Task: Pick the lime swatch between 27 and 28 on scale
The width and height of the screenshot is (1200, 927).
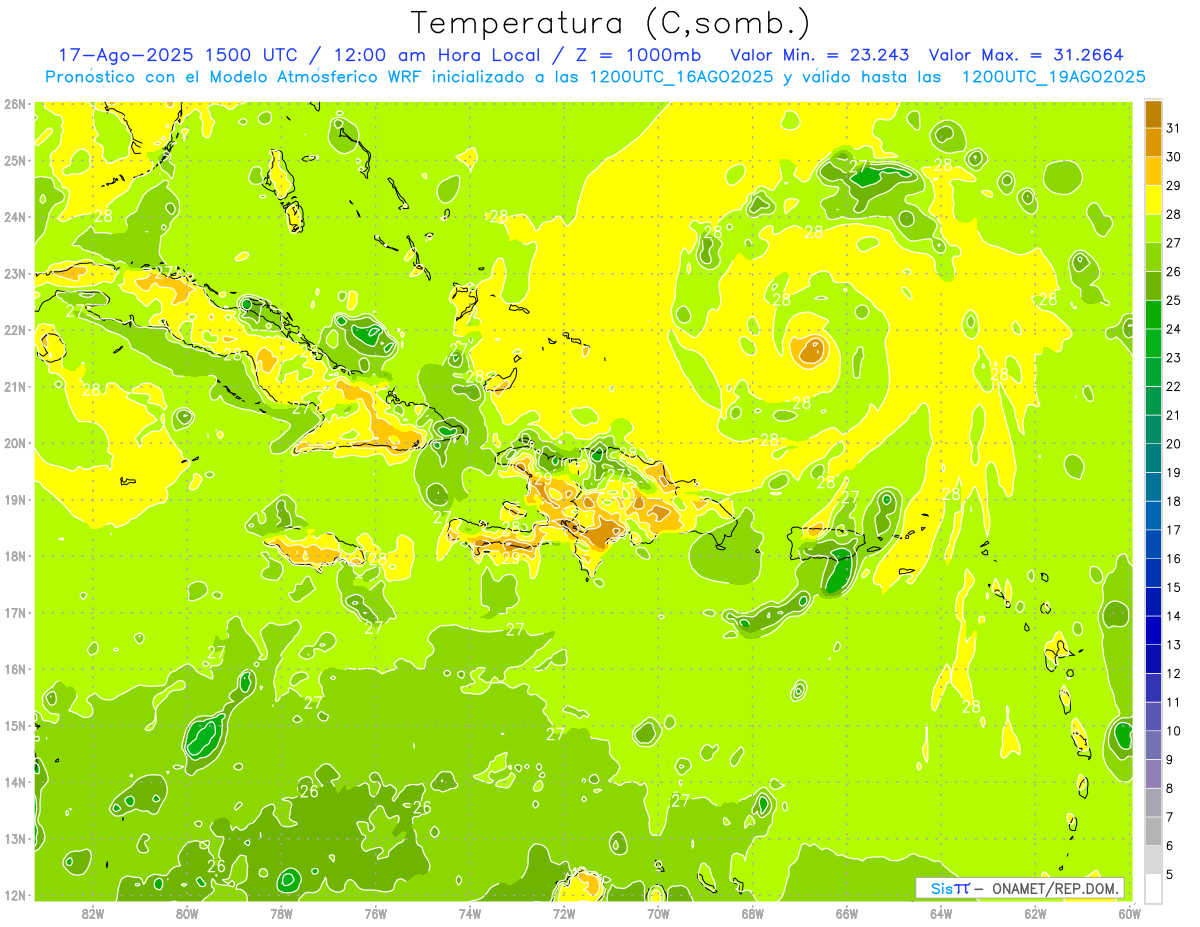Action: (1153, 229)
